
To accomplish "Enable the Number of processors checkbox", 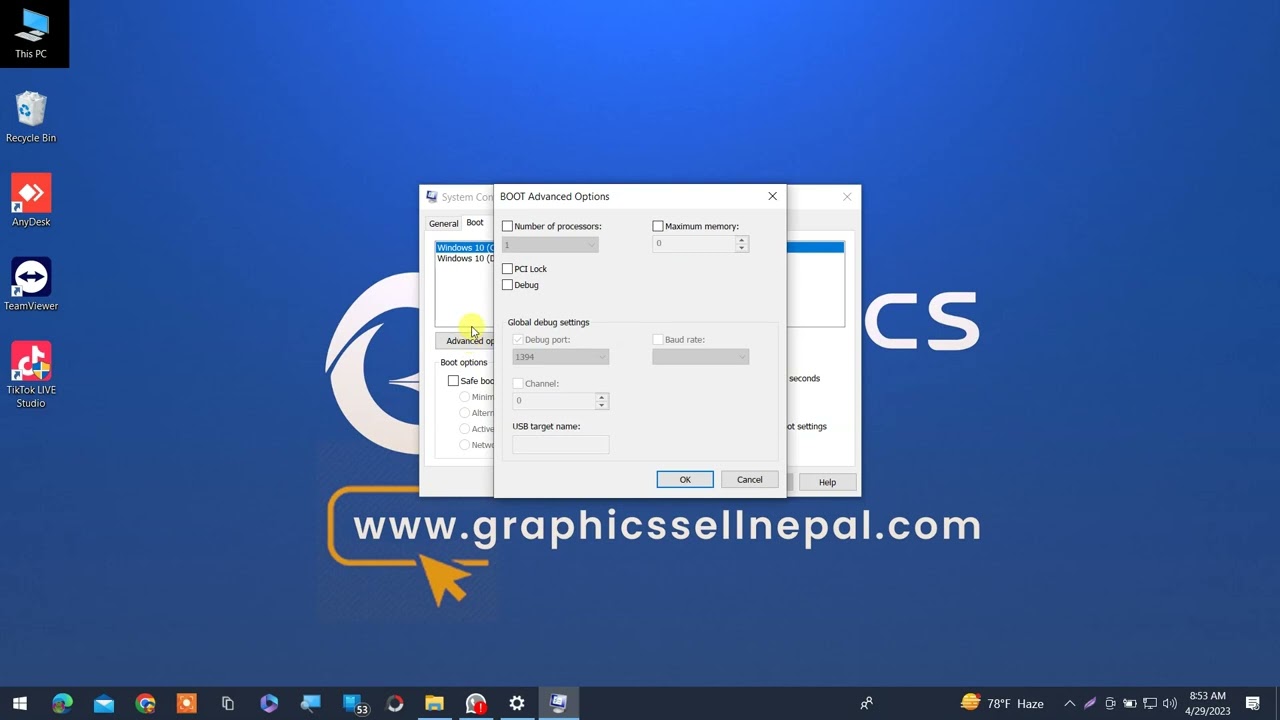I will click(507, 227).
